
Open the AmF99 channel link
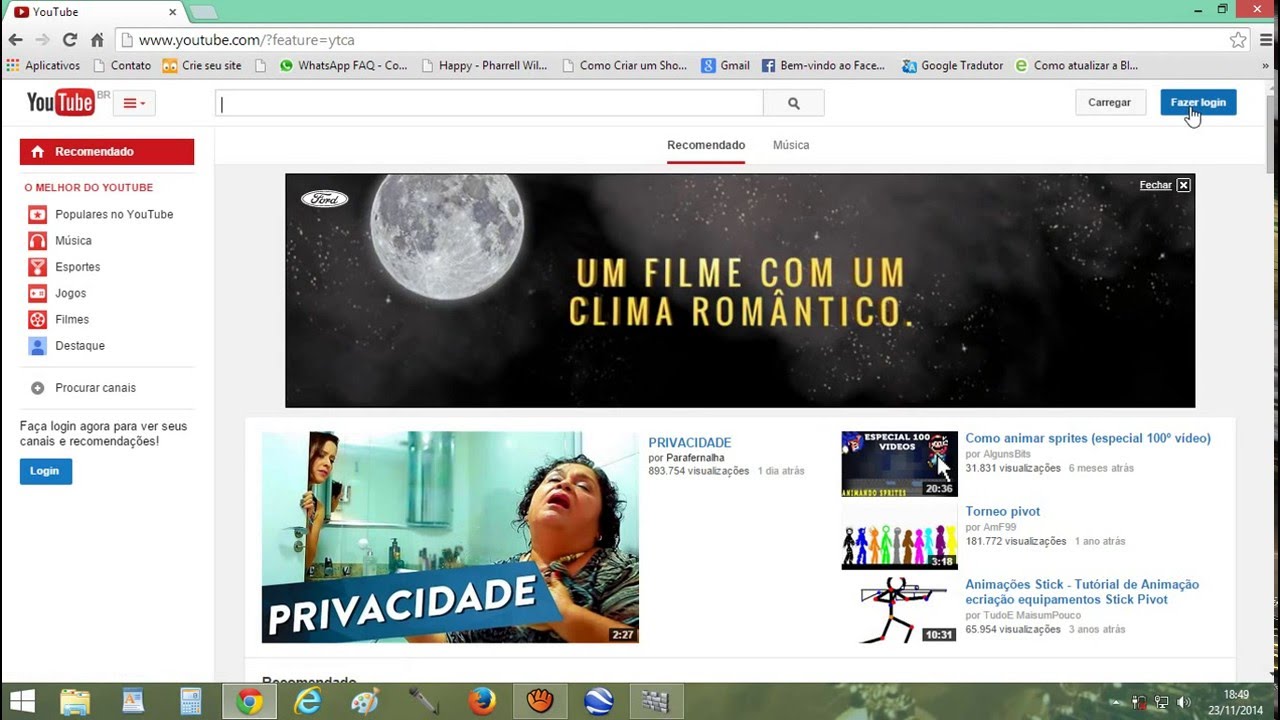[x=1000, y=527]
